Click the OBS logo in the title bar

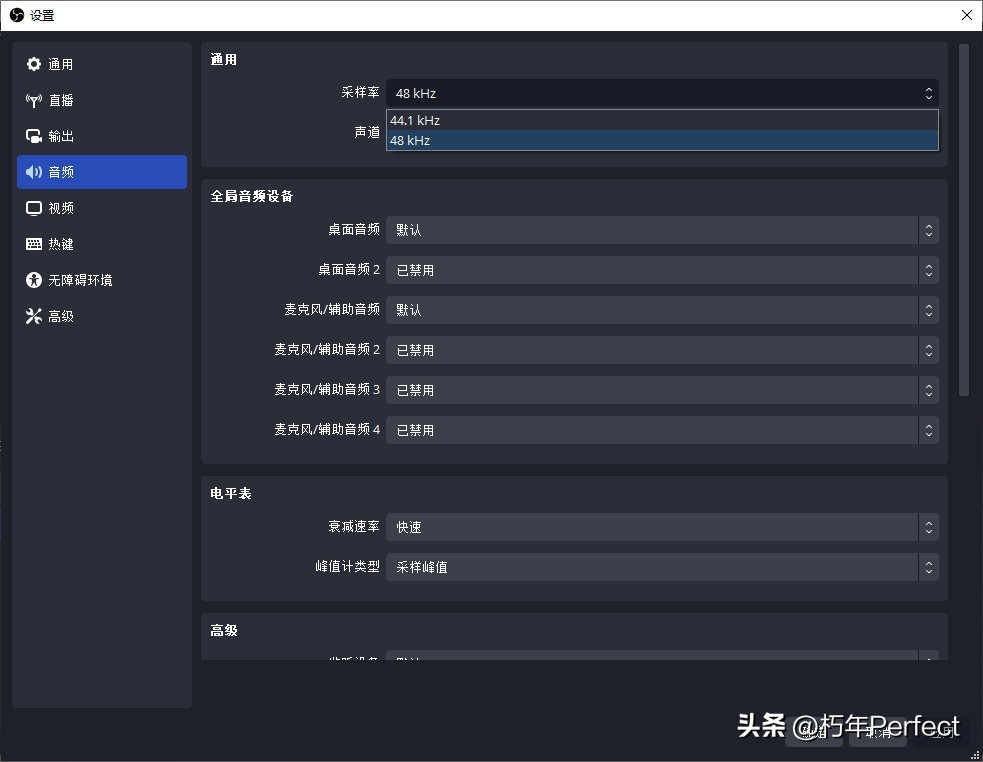pos(16,15)
